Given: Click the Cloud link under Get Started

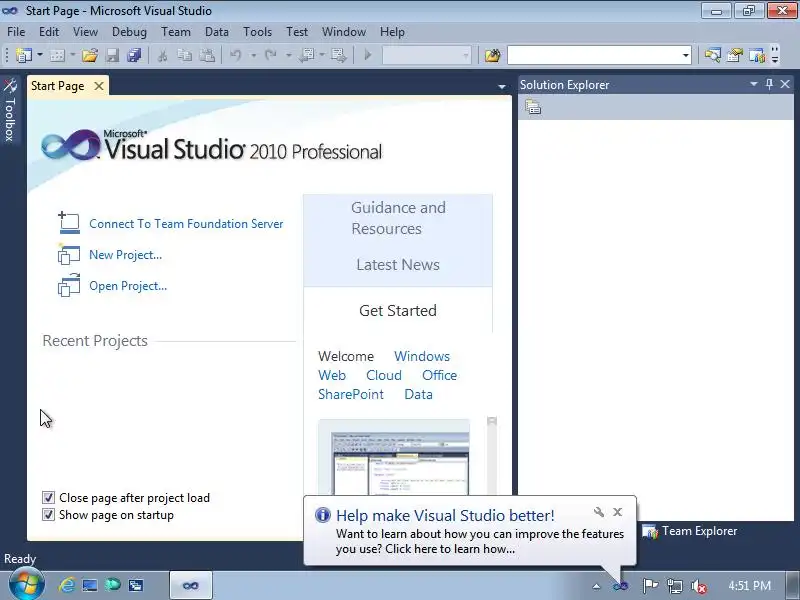Looking at the screenshot, I should (384, 375).
